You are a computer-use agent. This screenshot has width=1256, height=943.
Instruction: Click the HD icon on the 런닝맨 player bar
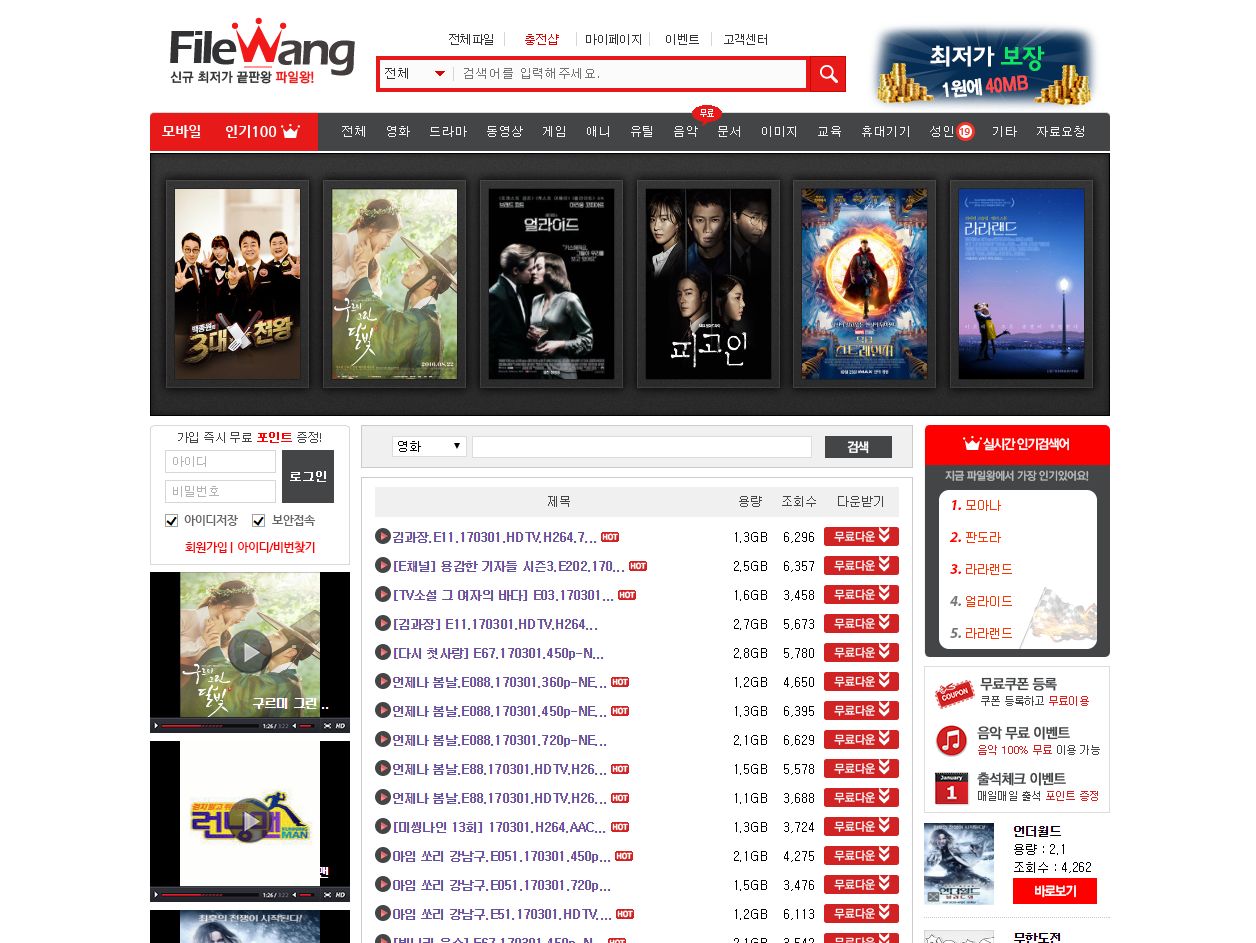click(x=341, y=895)
